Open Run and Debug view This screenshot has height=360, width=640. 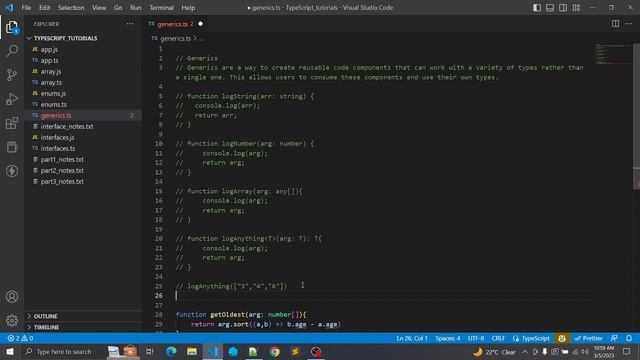pyautogui.click(x=12, y=99)
